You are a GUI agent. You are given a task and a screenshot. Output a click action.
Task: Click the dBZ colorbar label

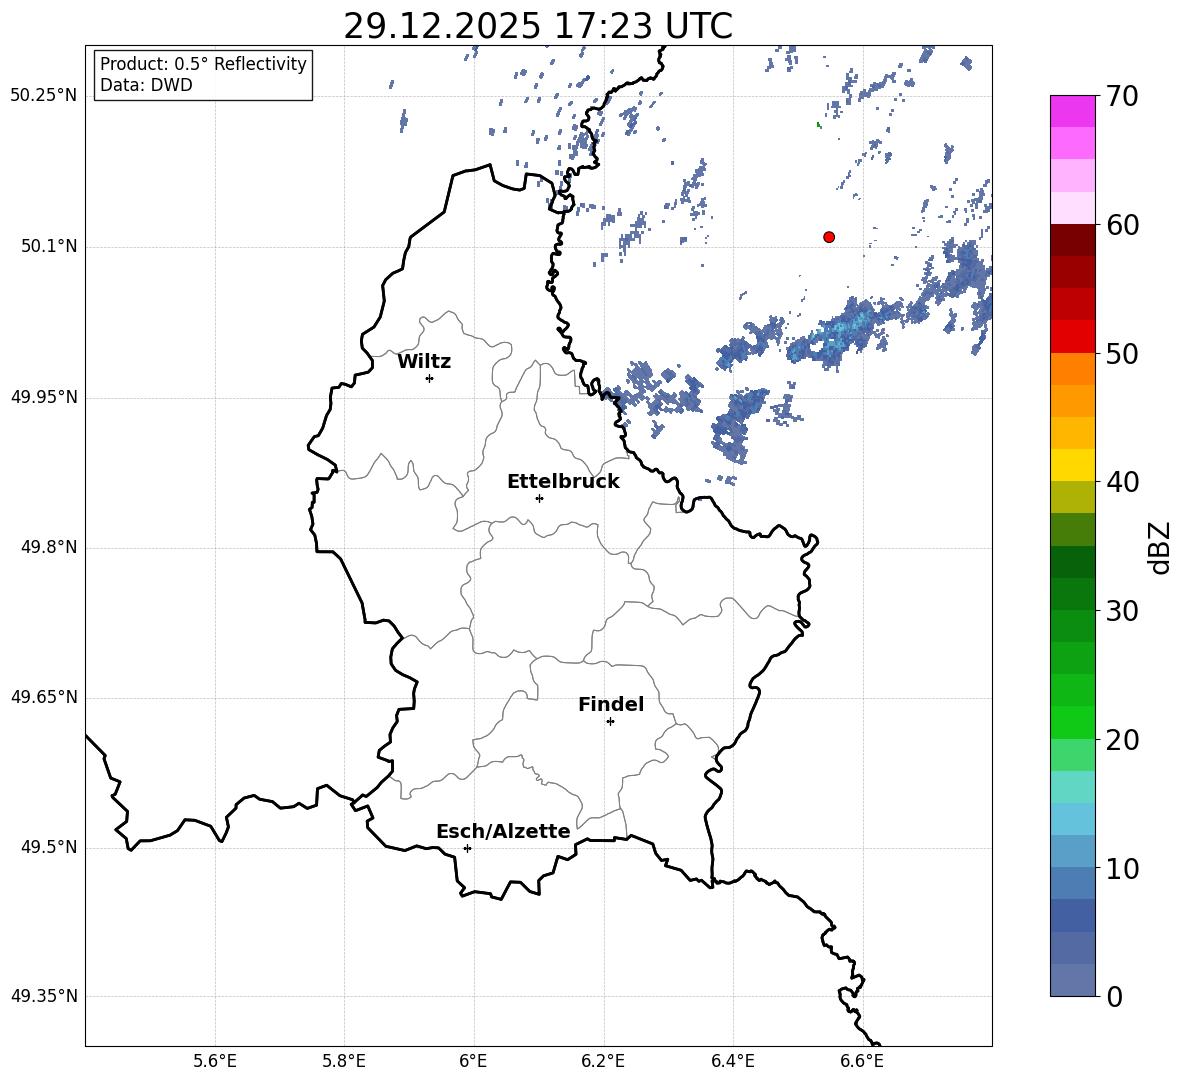[x=1159, y=547]
